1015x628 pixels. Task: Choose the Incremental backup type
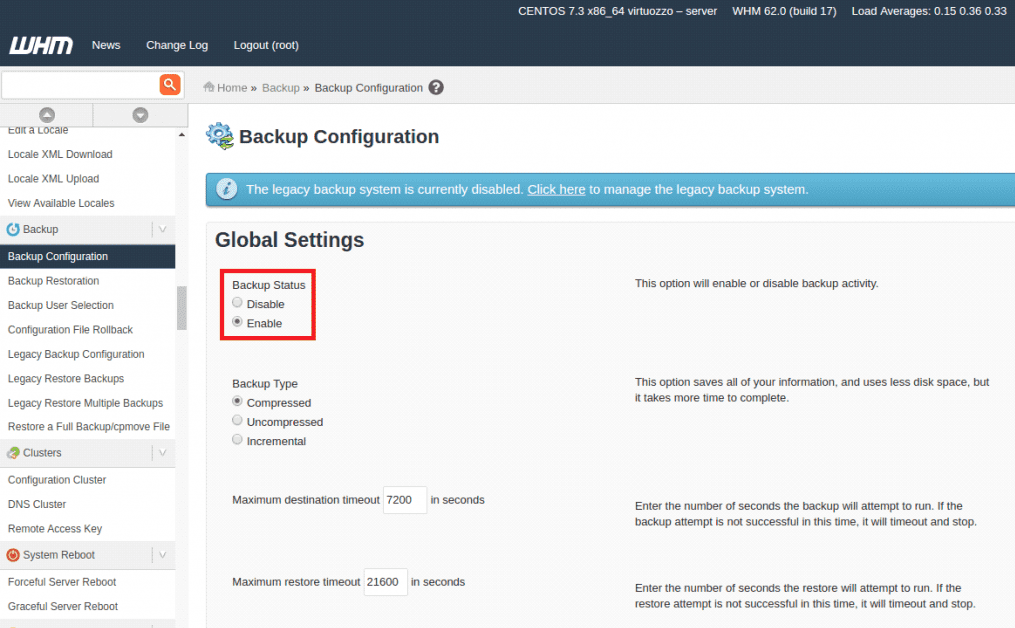[x=237, y=440]
